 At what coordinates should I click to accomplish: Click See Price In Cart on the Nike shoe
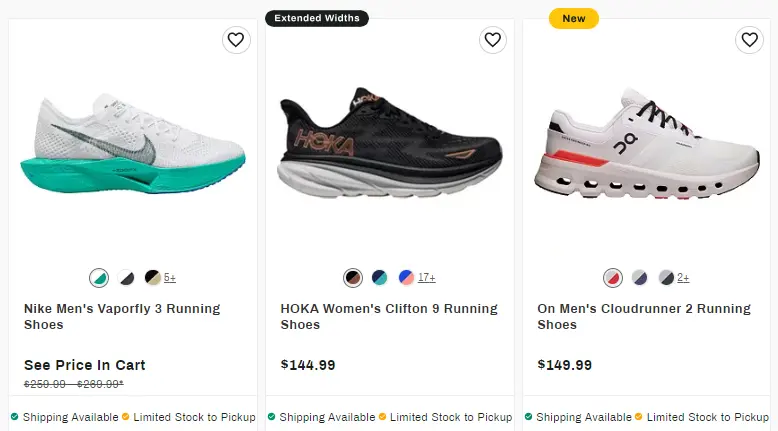point(85,365)
